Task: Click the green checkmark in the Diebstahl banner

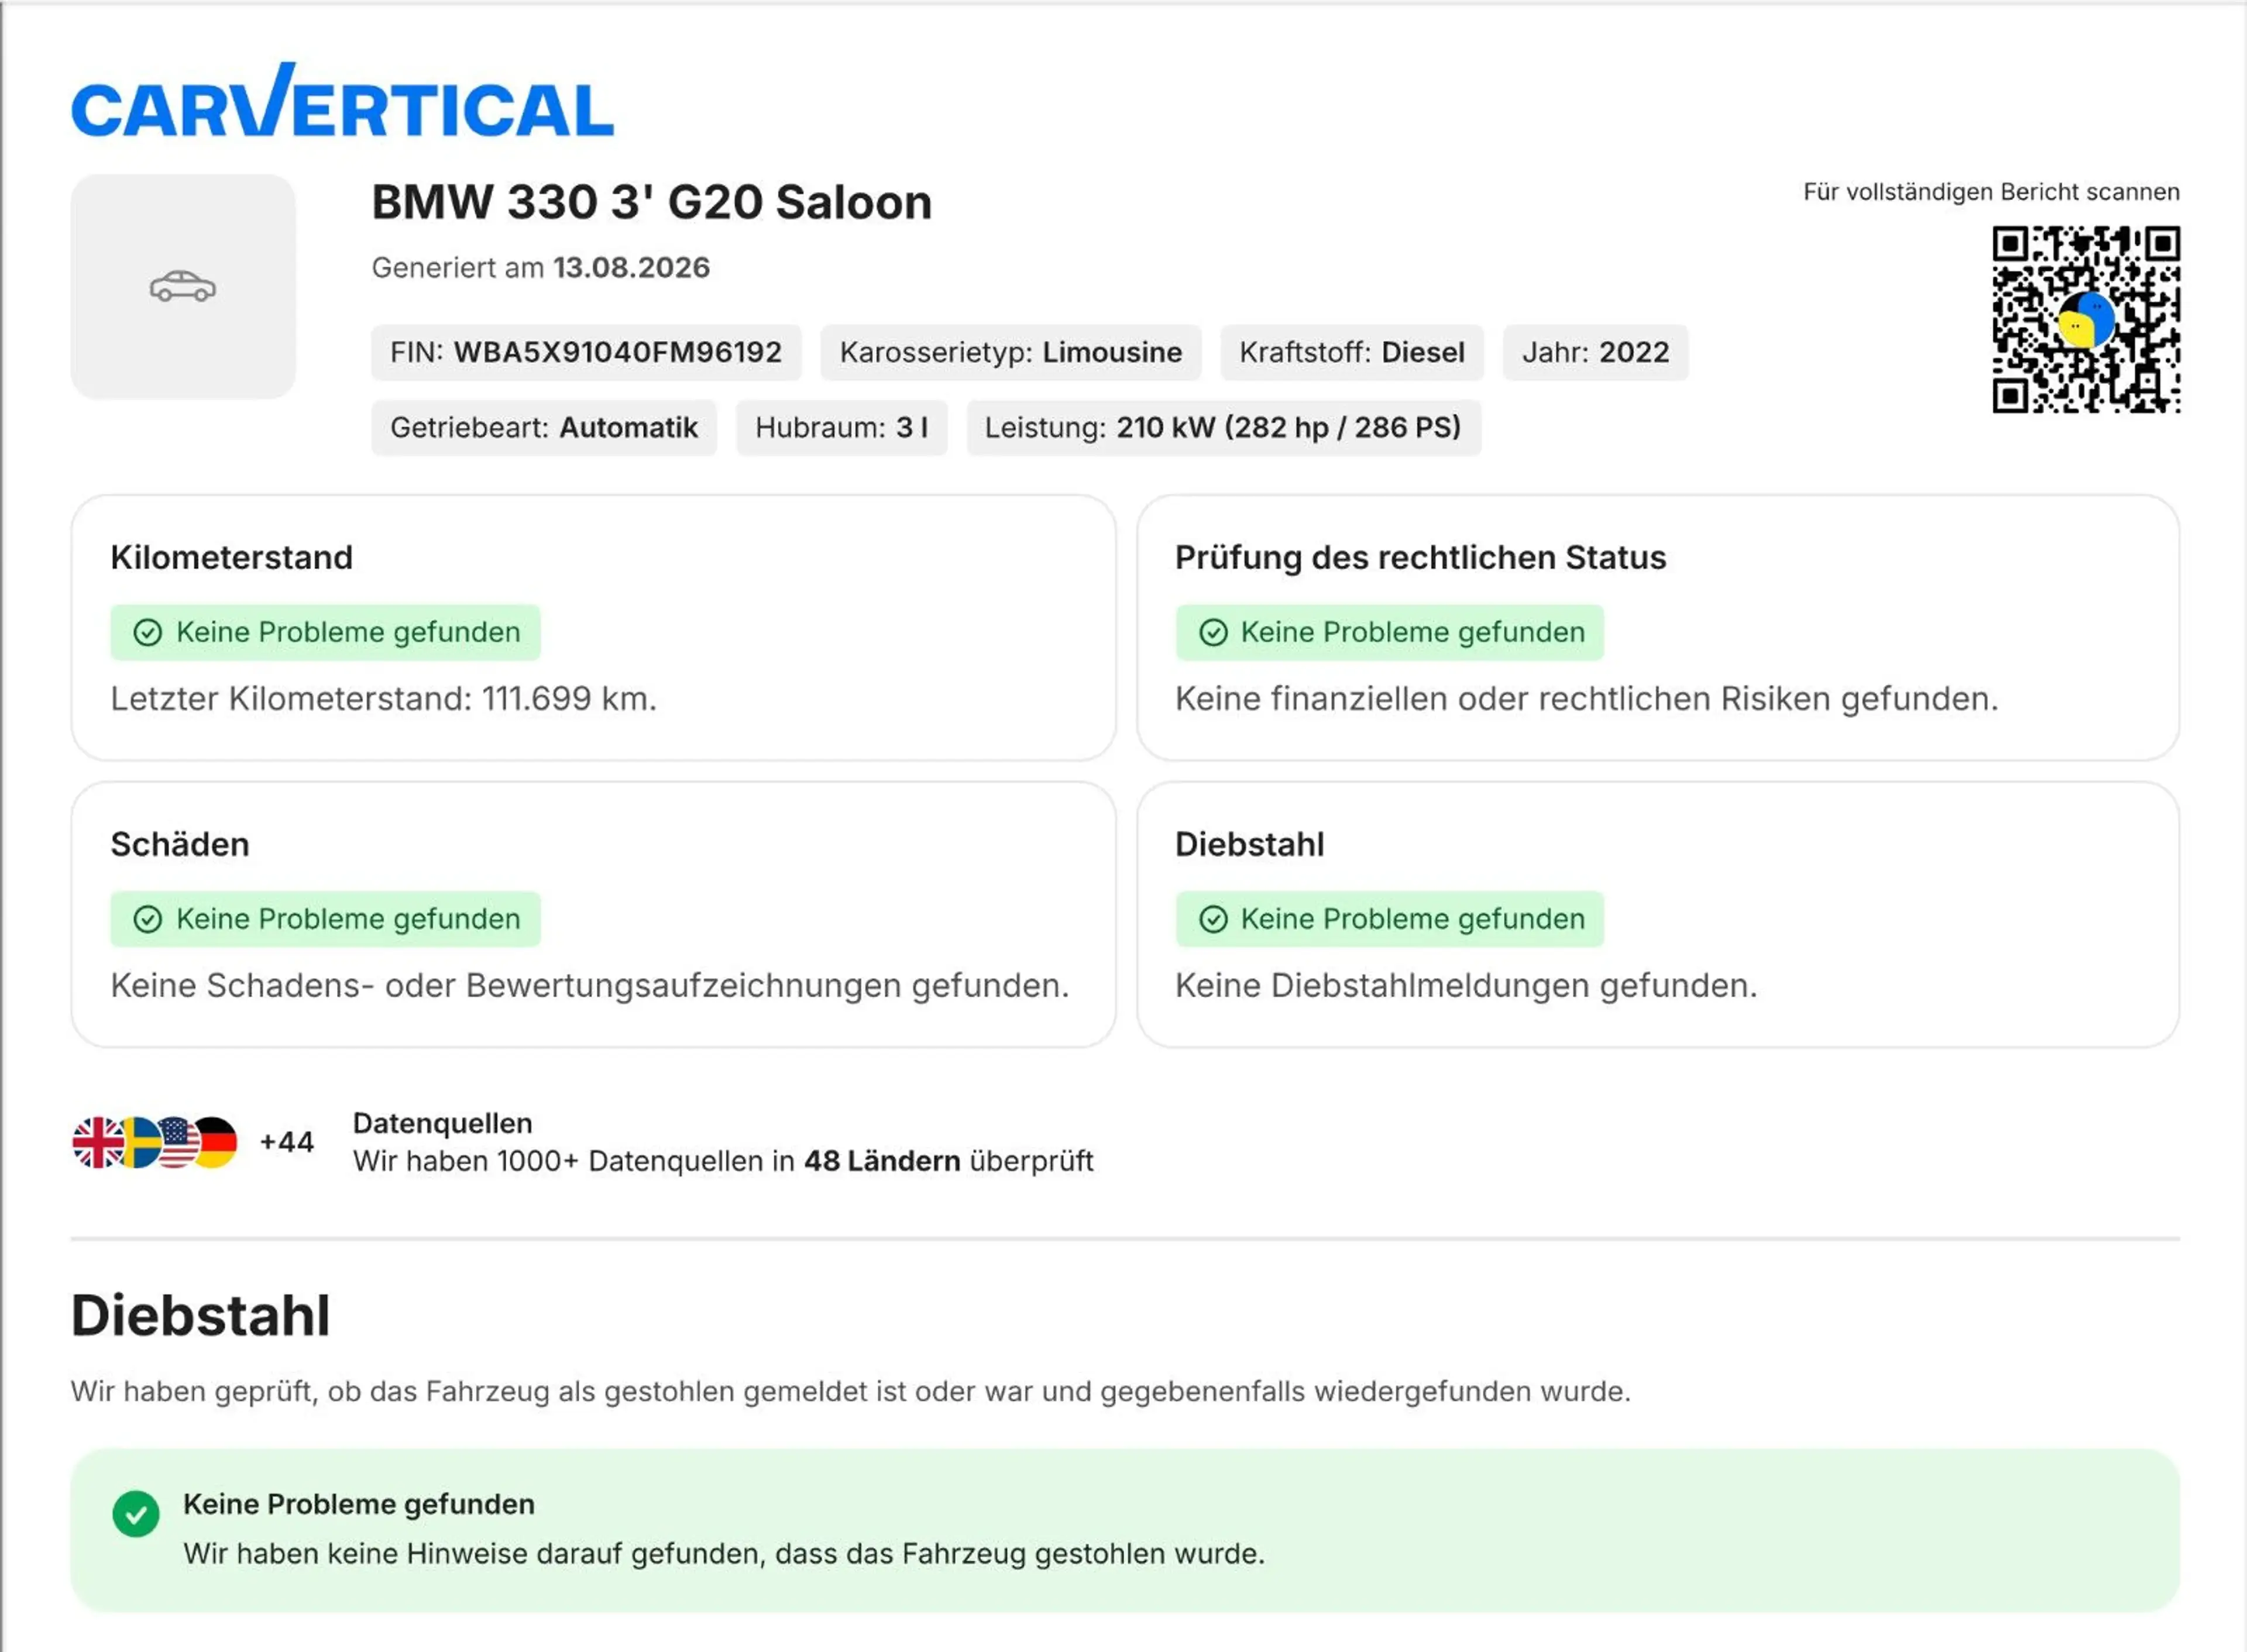Action: (x=136, y=1513)
